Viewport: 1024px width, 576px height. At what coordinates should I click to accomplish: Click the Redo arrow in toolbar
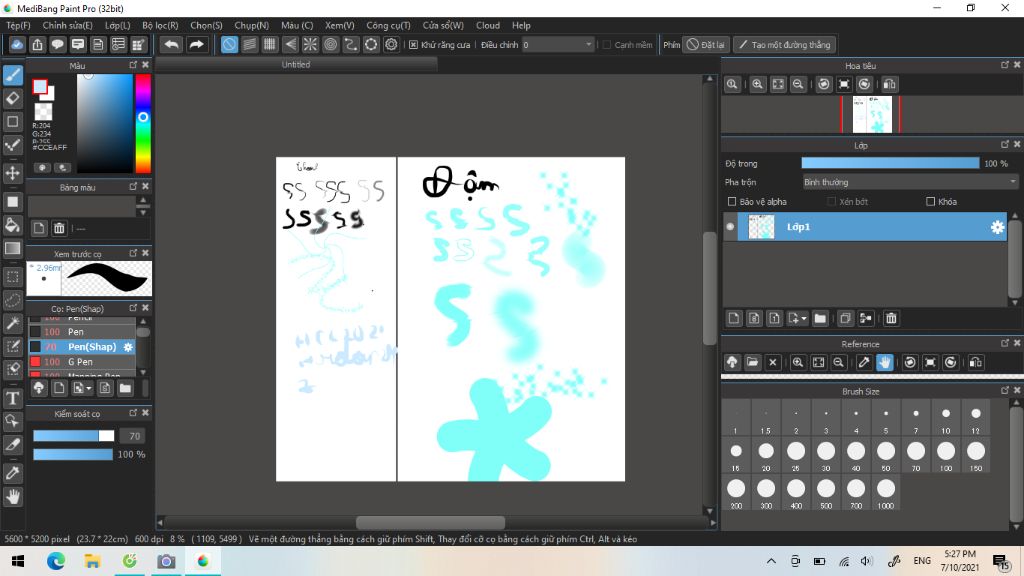tap(196, 44)
